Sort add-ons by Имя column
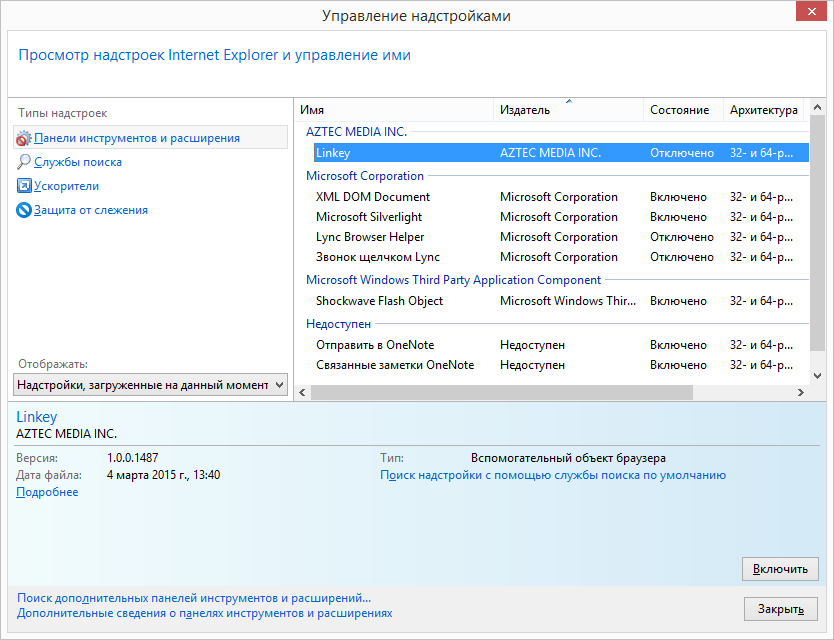 coord(394,110)
